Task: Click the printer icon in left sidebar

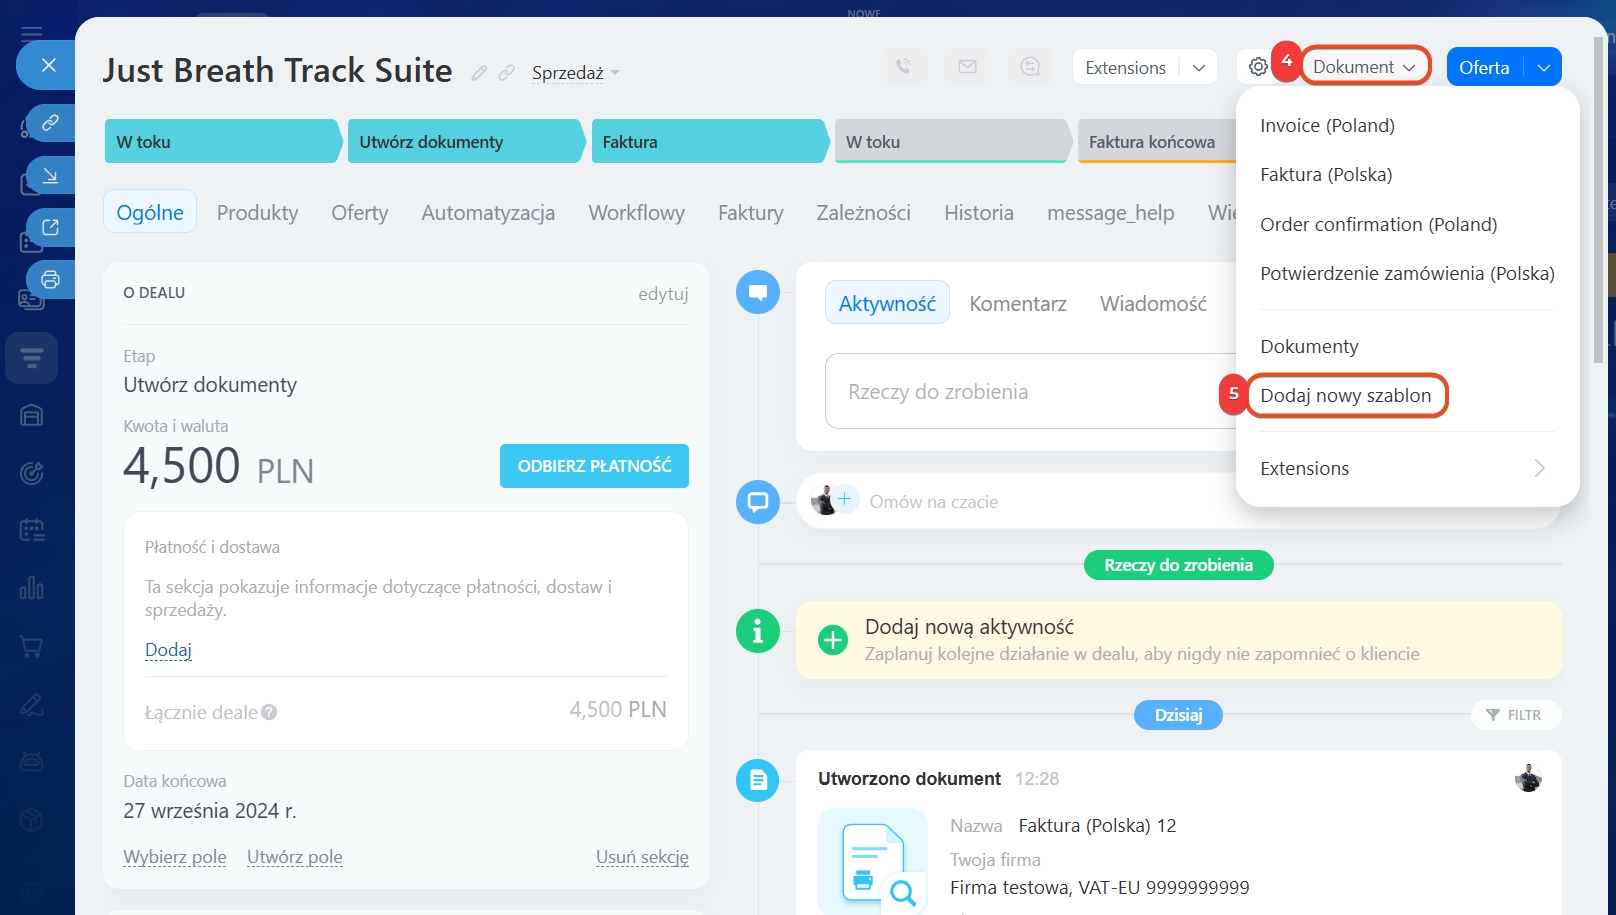Action: pos(50,280)
